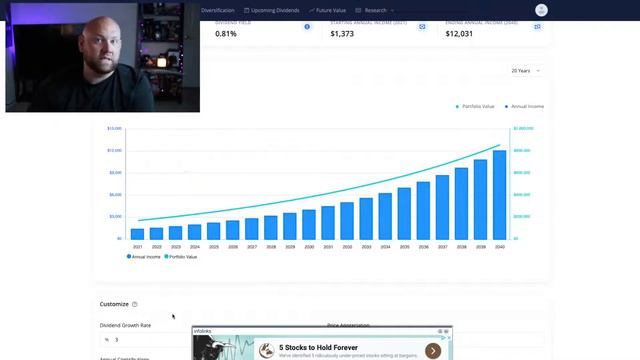Open the Diversification tab
Viewport: 640px width, 360px height.
pos(218,10)
